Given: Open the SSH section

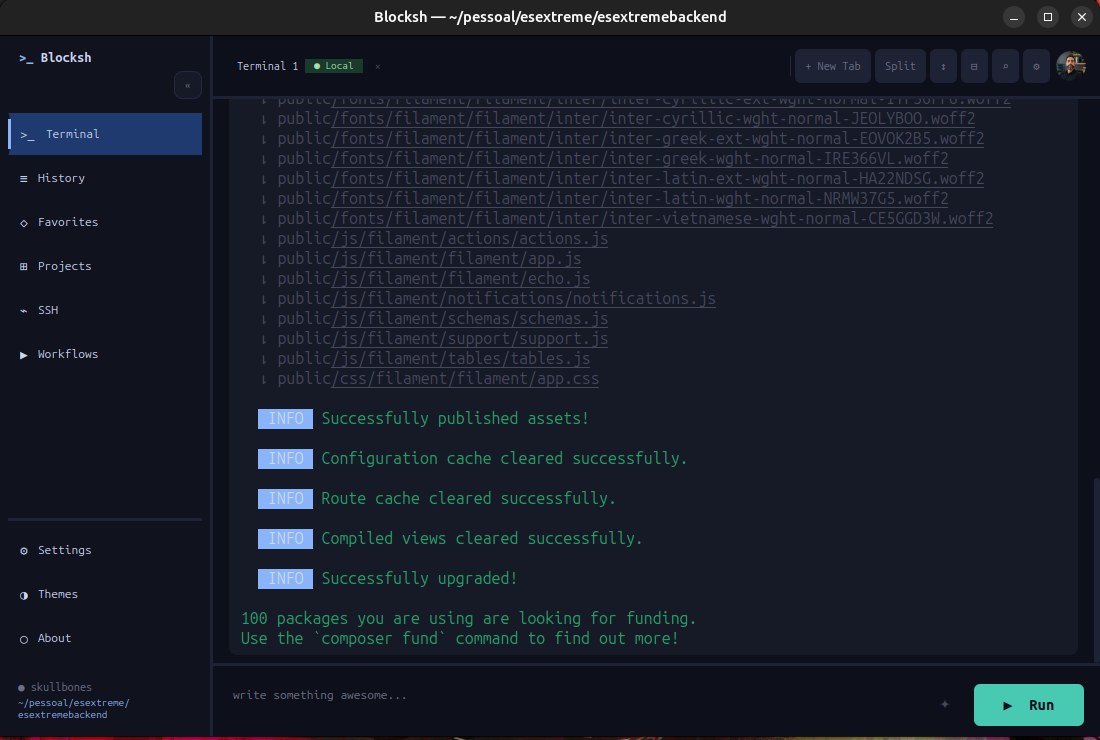Looking at the screenshot, I should coord(105,310).
